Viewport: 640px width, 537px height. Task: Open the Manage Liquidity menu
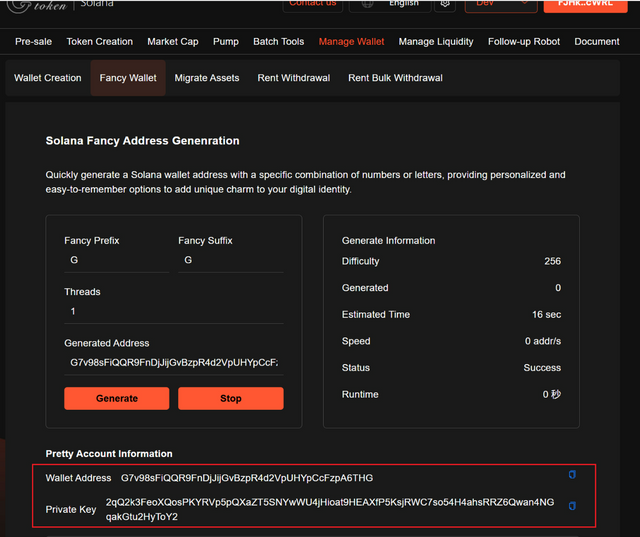436,42
